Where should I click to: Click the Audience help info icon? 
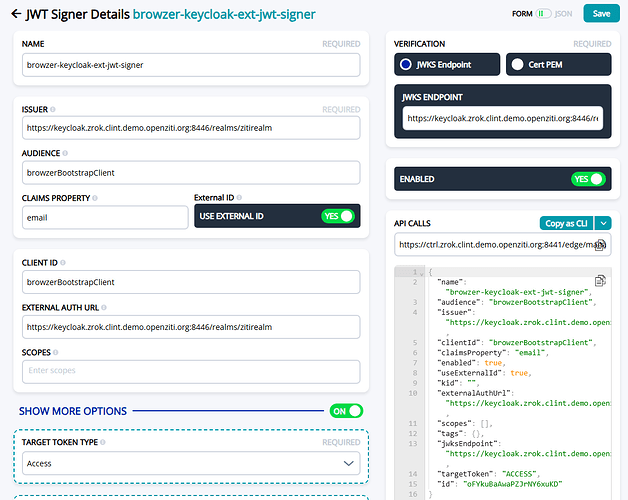click(x=65, y=153)
